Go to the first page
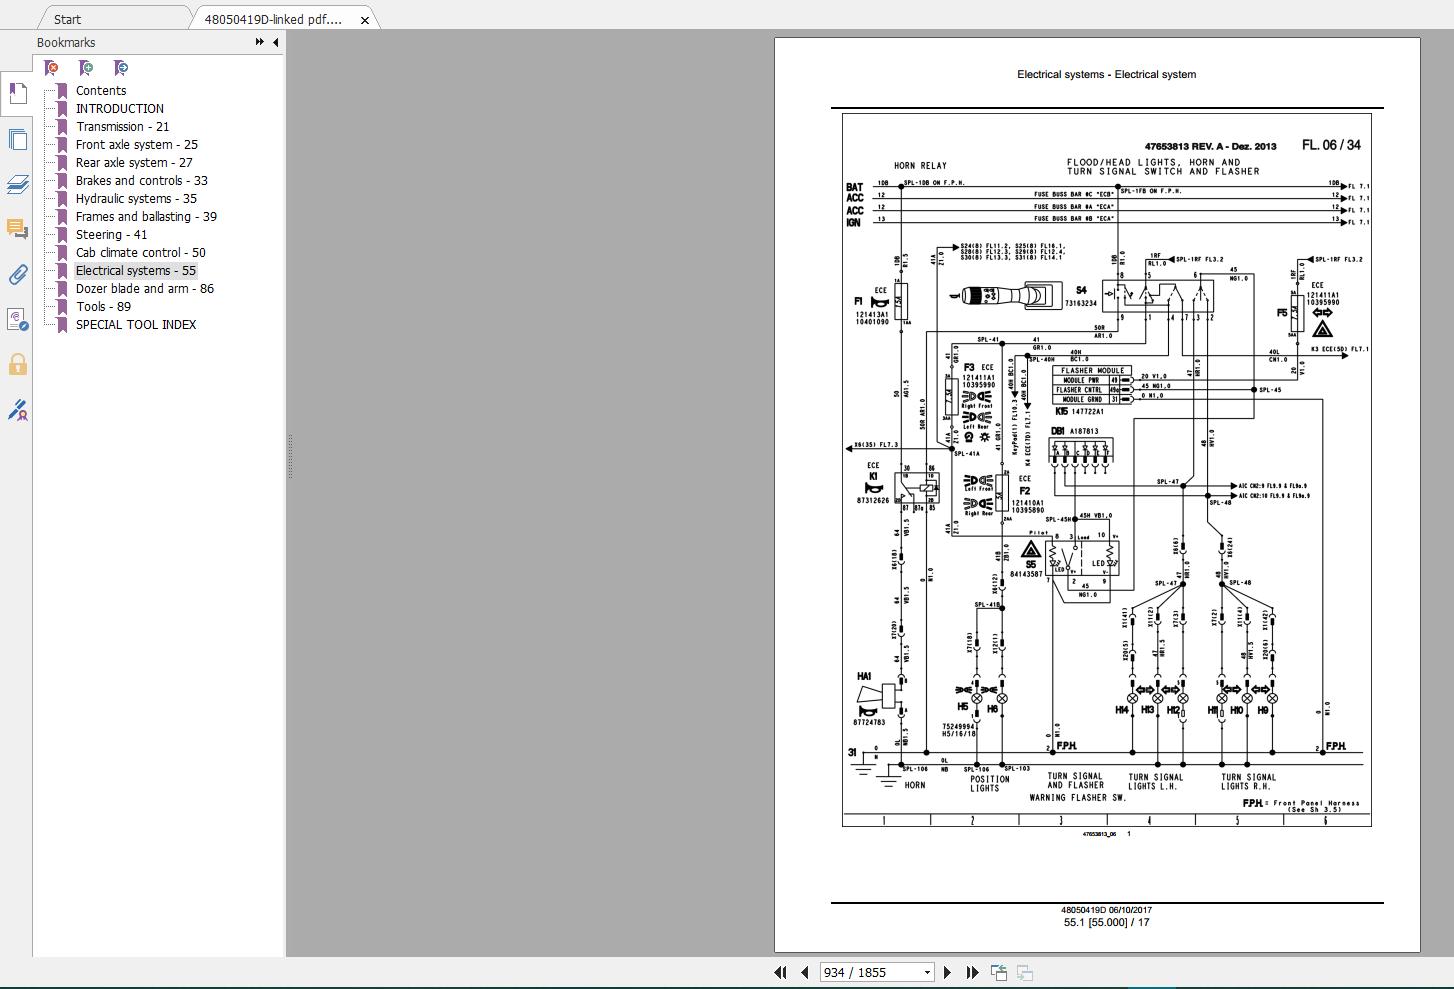 (780, 972)
